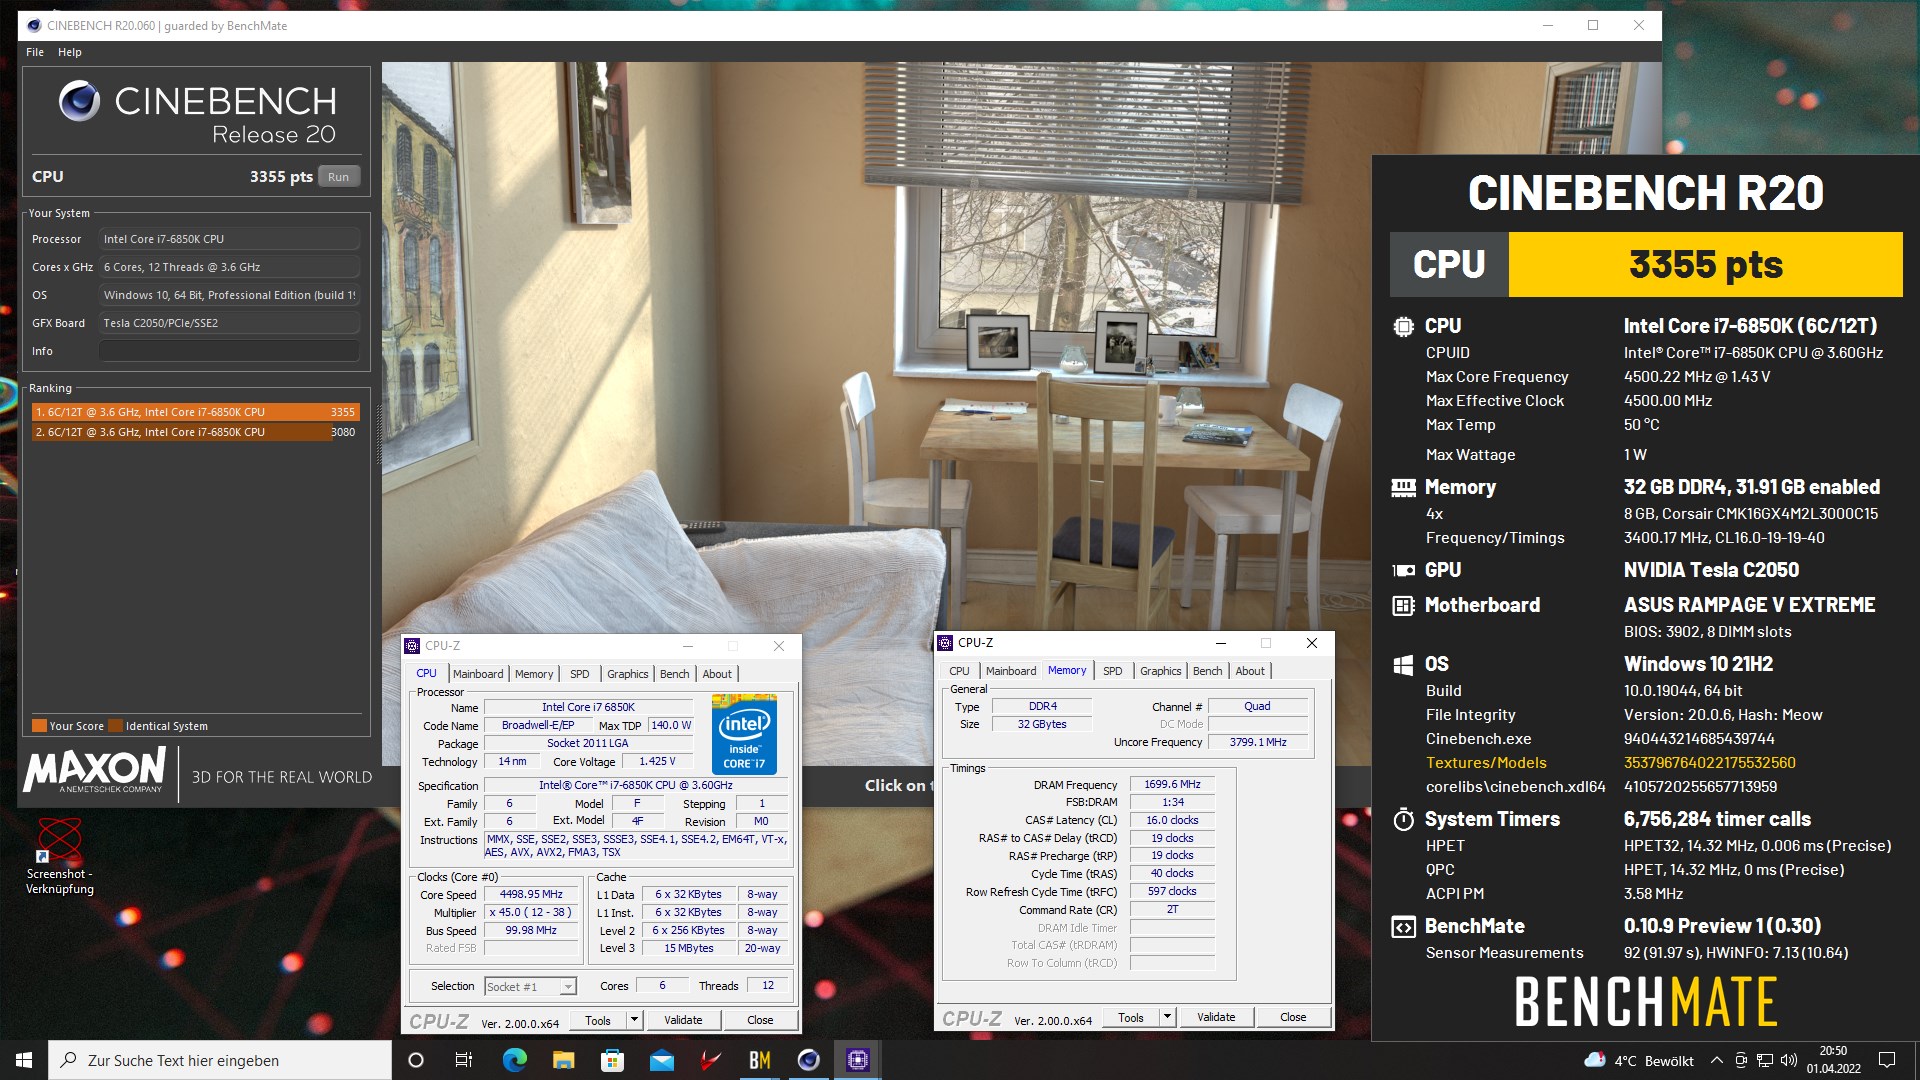Click the Motherboard icon in BenchMate panel
This screenshot has width=1920, height=1080.
[1403, 605]
